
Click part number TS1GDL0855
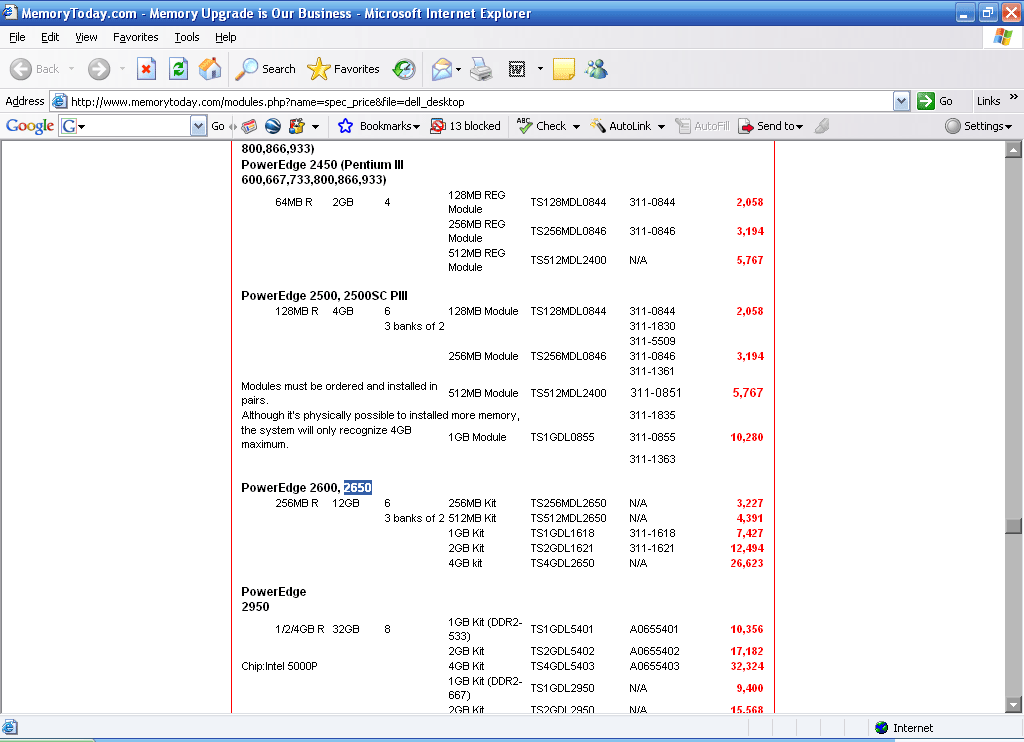pos(562,437)
